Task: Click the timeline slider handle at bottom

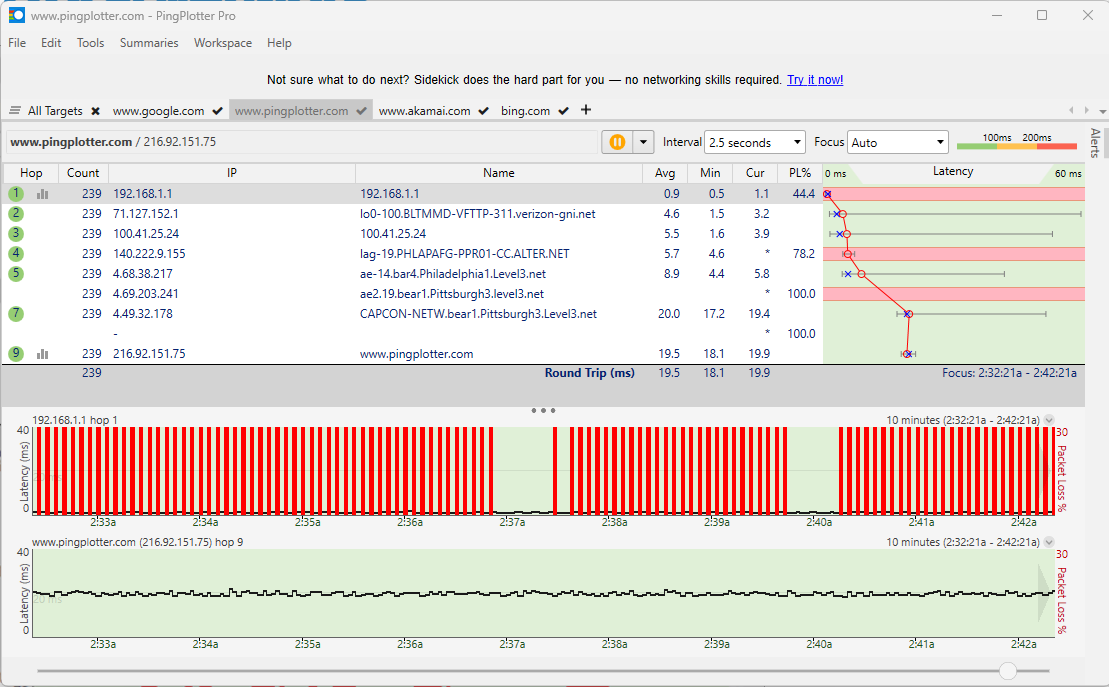Action: coord(1008,670)
